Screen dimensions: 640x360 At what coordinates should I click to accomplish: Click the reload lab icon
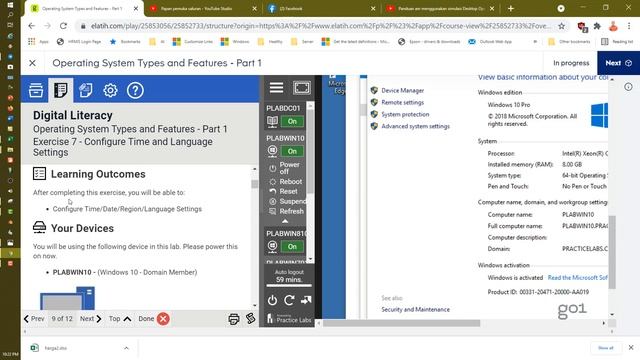(289, 300)
